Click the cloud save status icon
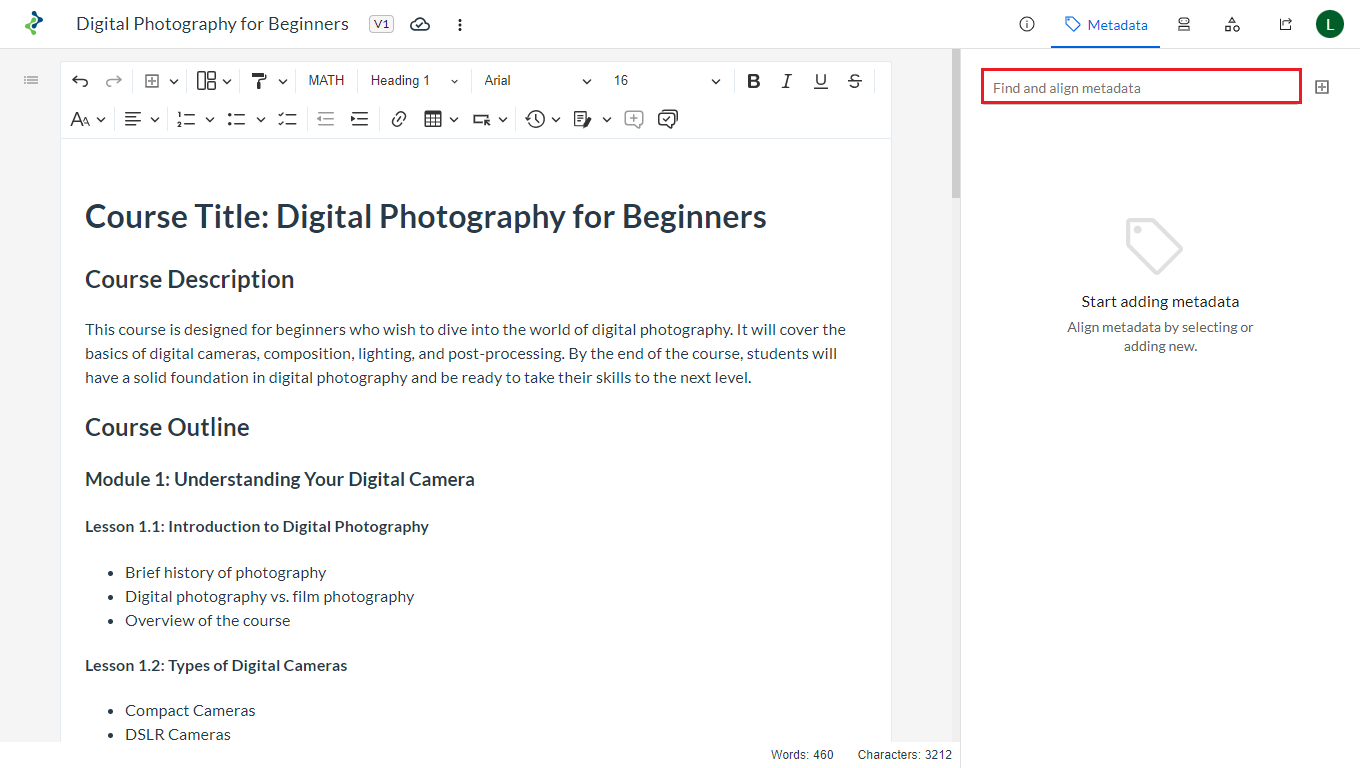Image resolution: width=1360 pixels, height=768 pixels. [420, 24]
